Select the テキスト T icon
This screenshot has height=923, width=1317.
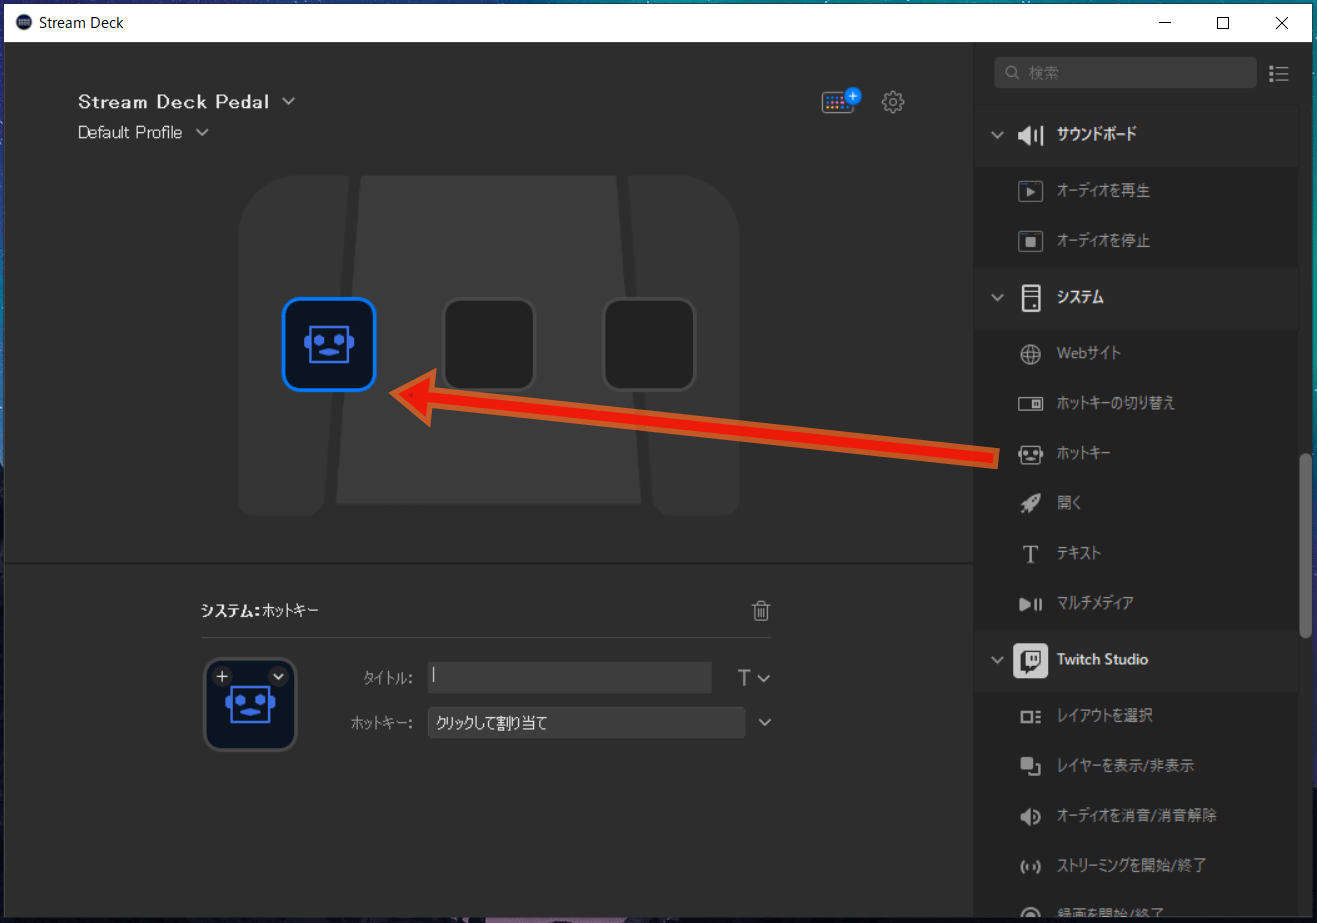click(x=1030, y=554)
